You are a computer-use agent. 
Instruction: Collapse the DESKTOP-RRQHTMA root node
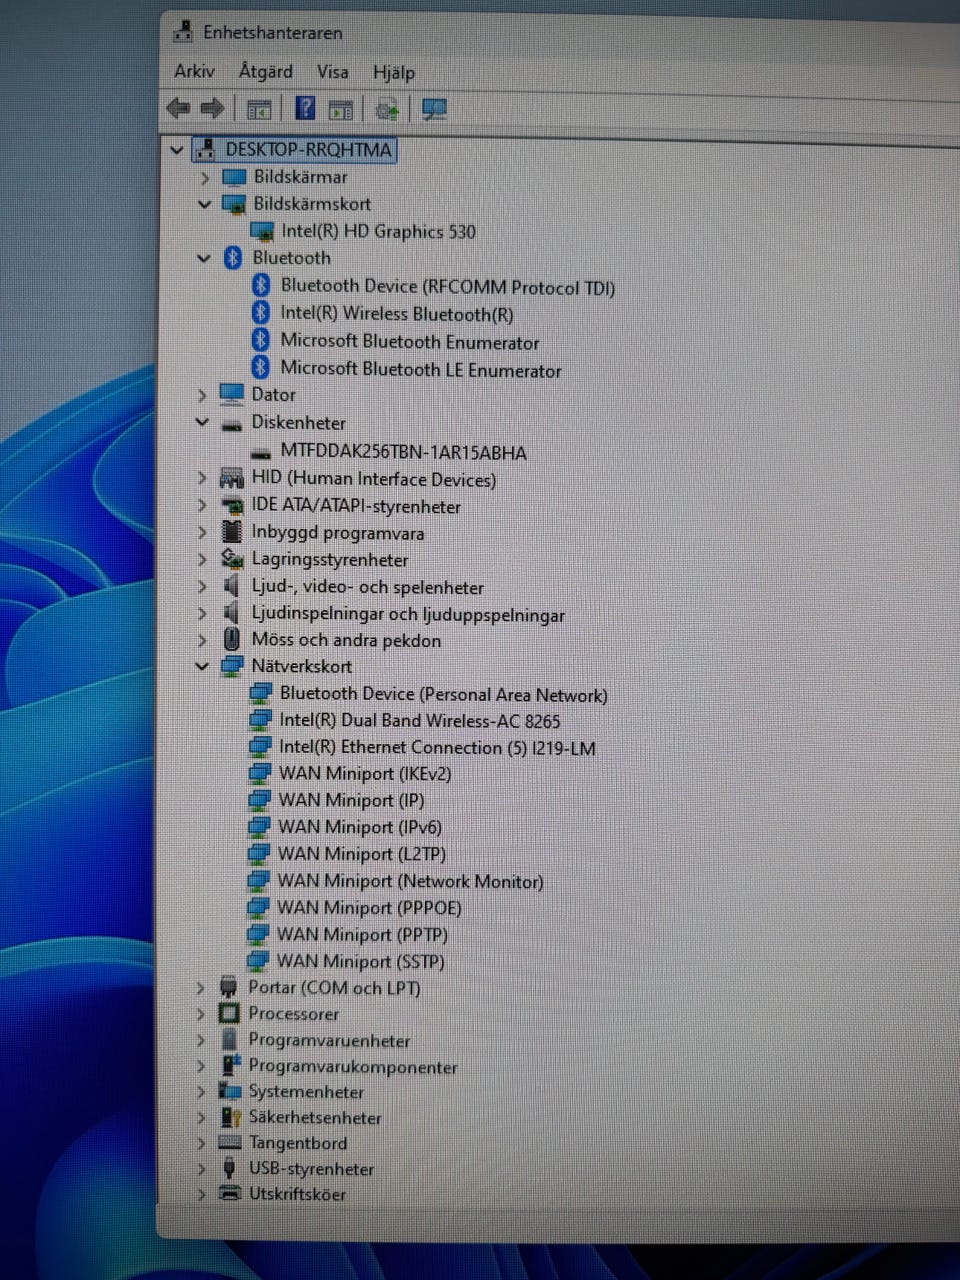coord(177,150)
